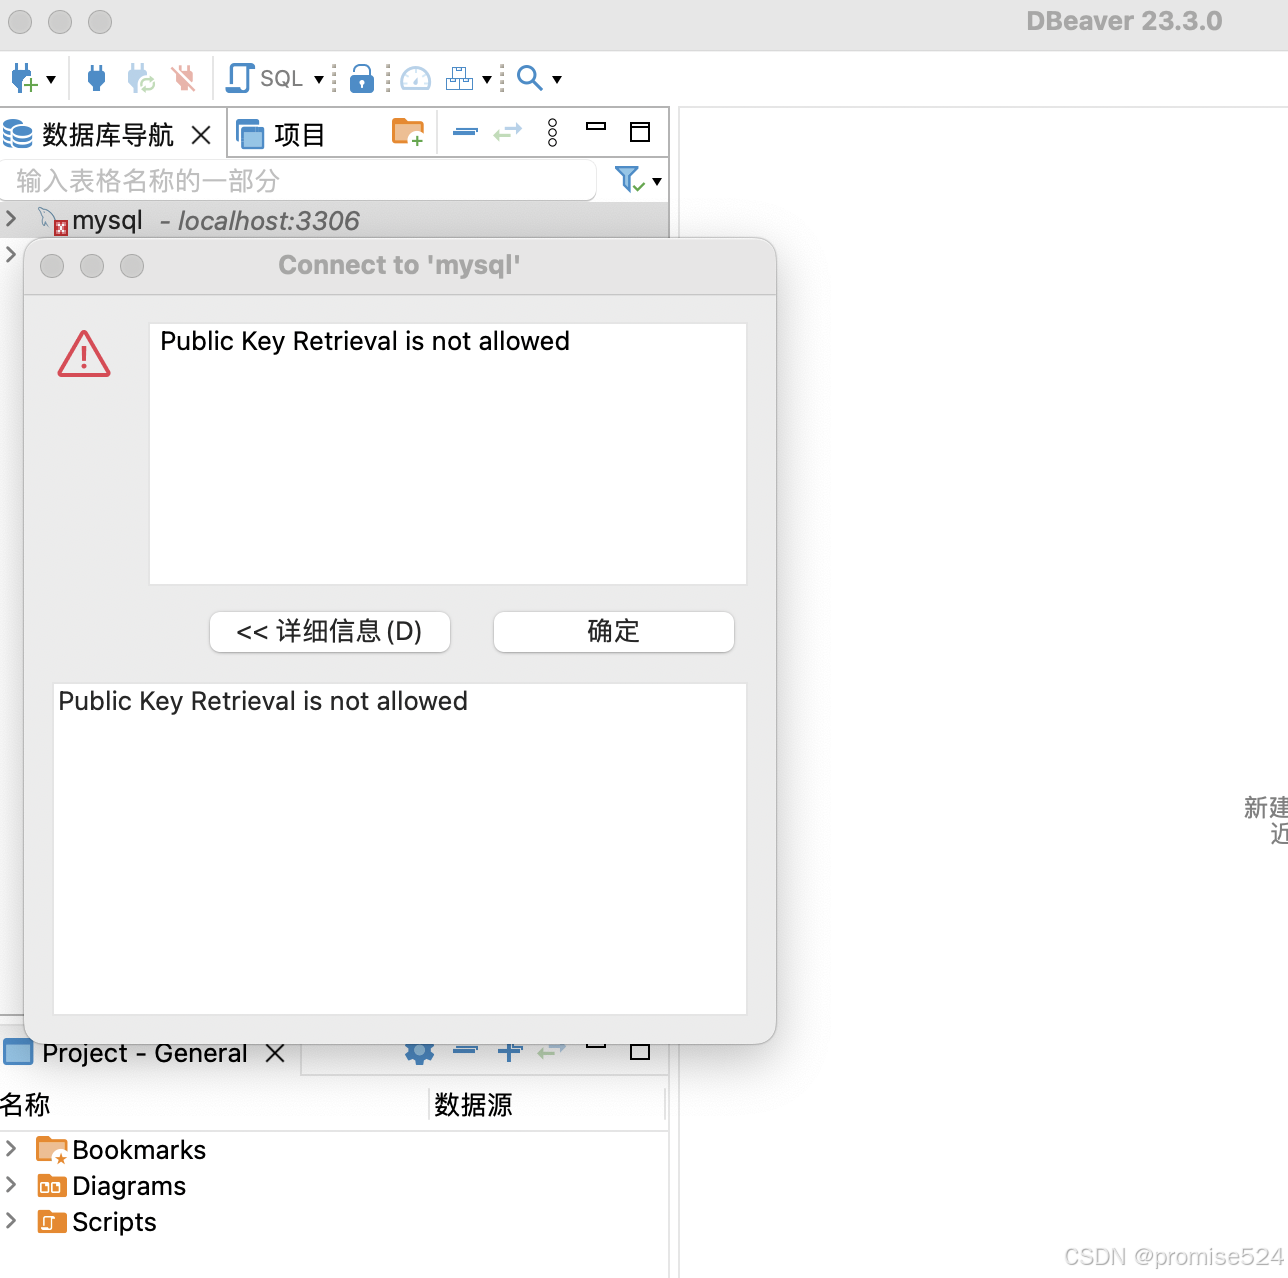Click the magnifier search icon
Image resolution: width=1288 pixels, height=1278 pixels.
pos(529,78)
